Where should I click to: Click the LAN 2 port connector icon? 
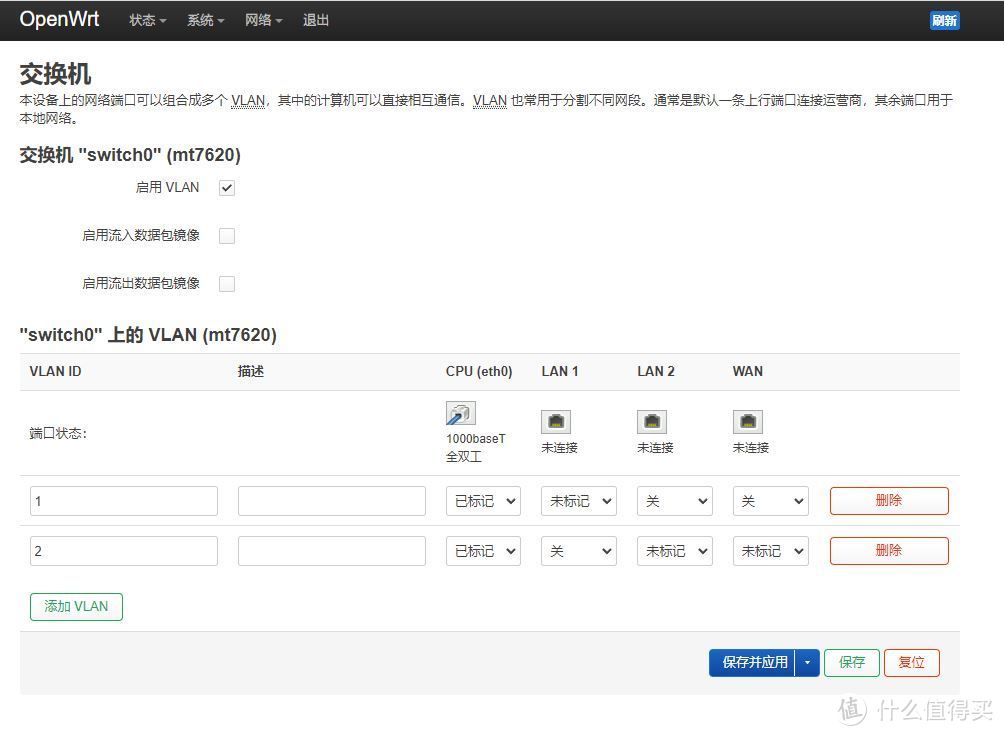[651, 421]
